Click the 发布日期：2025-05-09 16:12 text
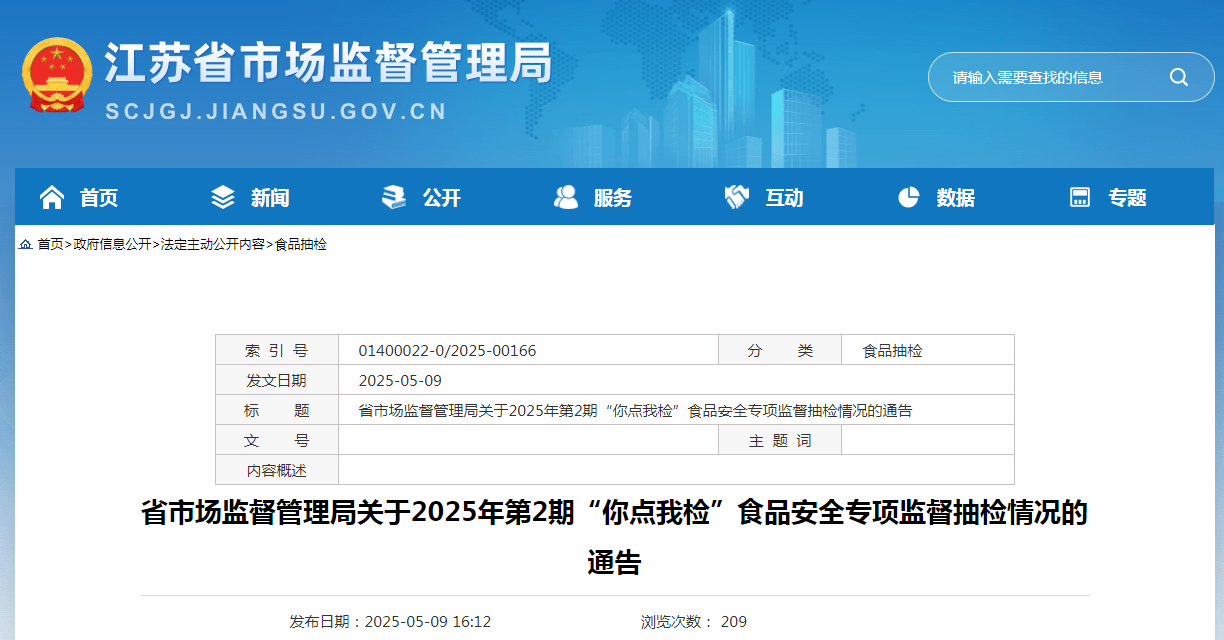The height and width of the screenshot is (640, 1224). [x=390, y=622]
